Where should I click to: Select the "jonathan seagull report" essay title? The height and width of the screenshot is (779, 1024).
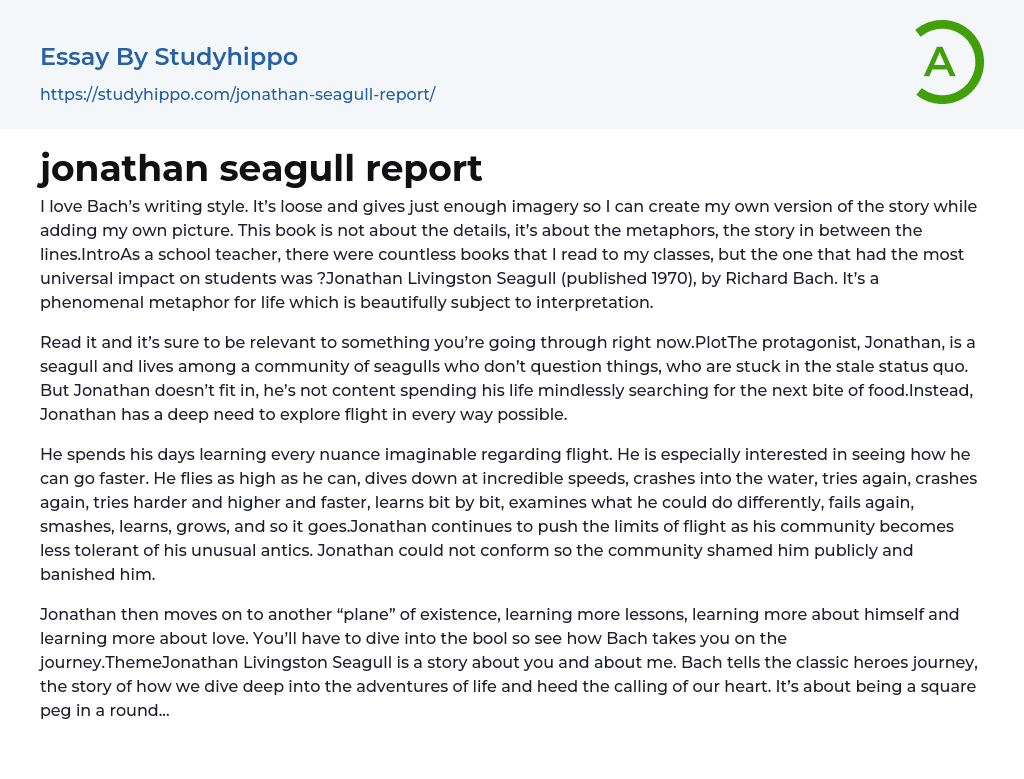pos(261,168)
